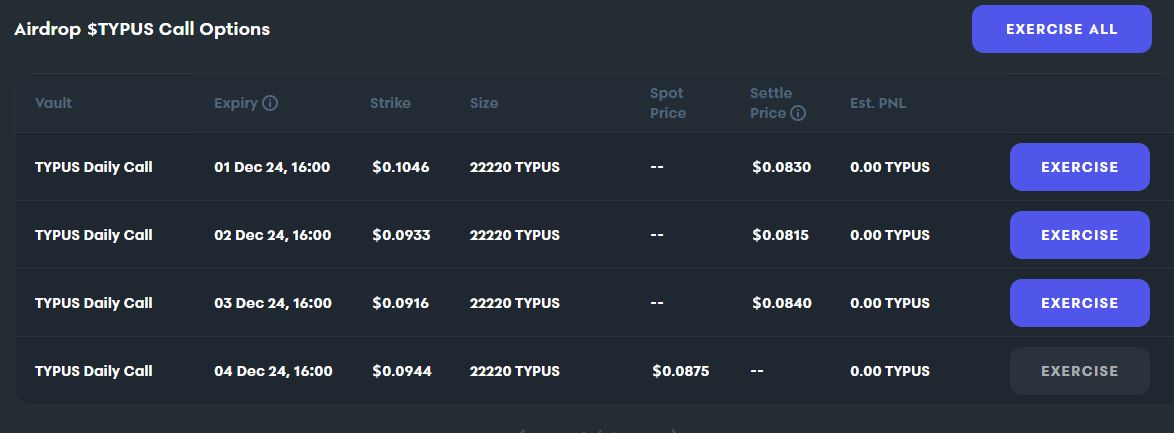
Task: Click the 02 Dec 24, 16:00 expiry cell
Action: click(272, 235)
